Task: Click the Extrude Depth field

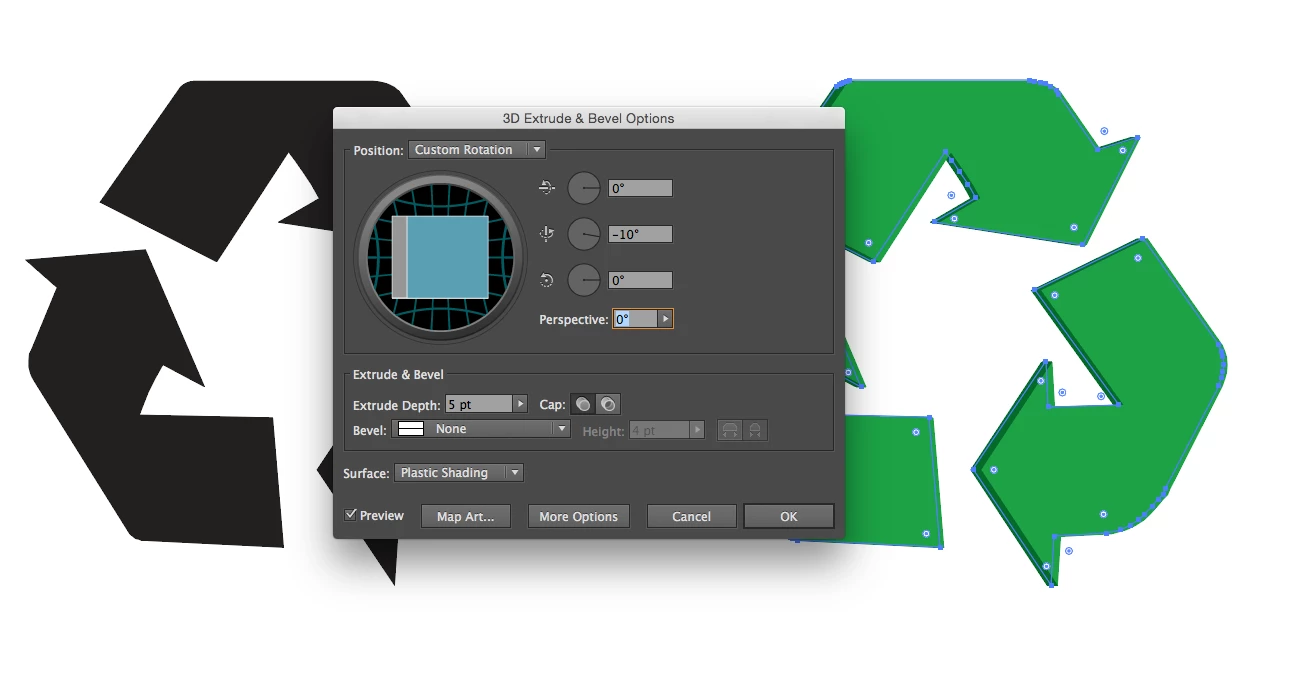Action: click(x=478, y=404)
